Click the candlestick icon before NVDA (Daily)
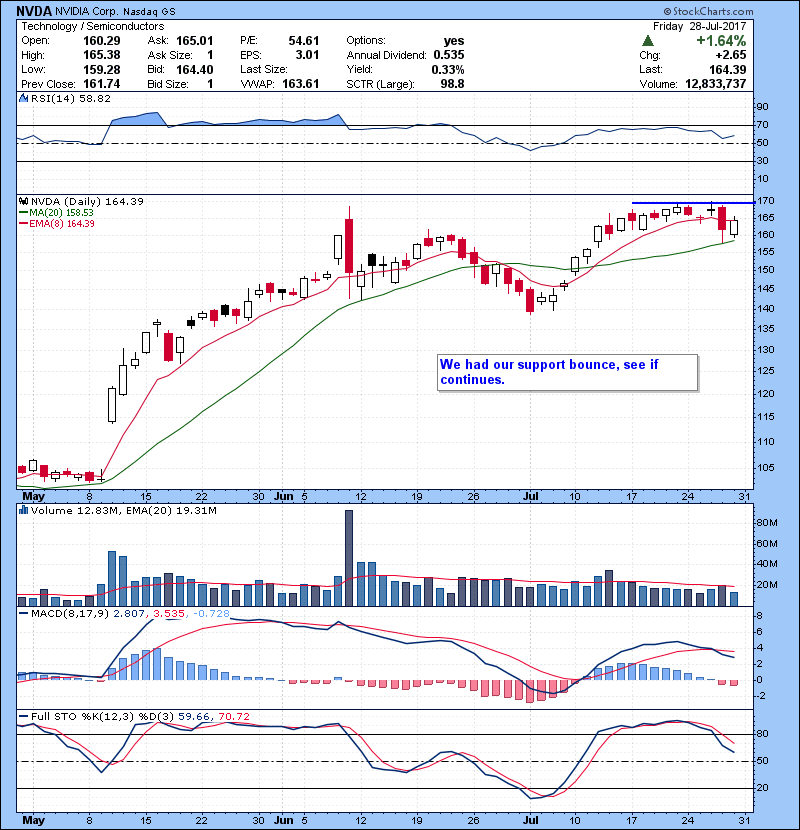 click(x=23, y=201)
